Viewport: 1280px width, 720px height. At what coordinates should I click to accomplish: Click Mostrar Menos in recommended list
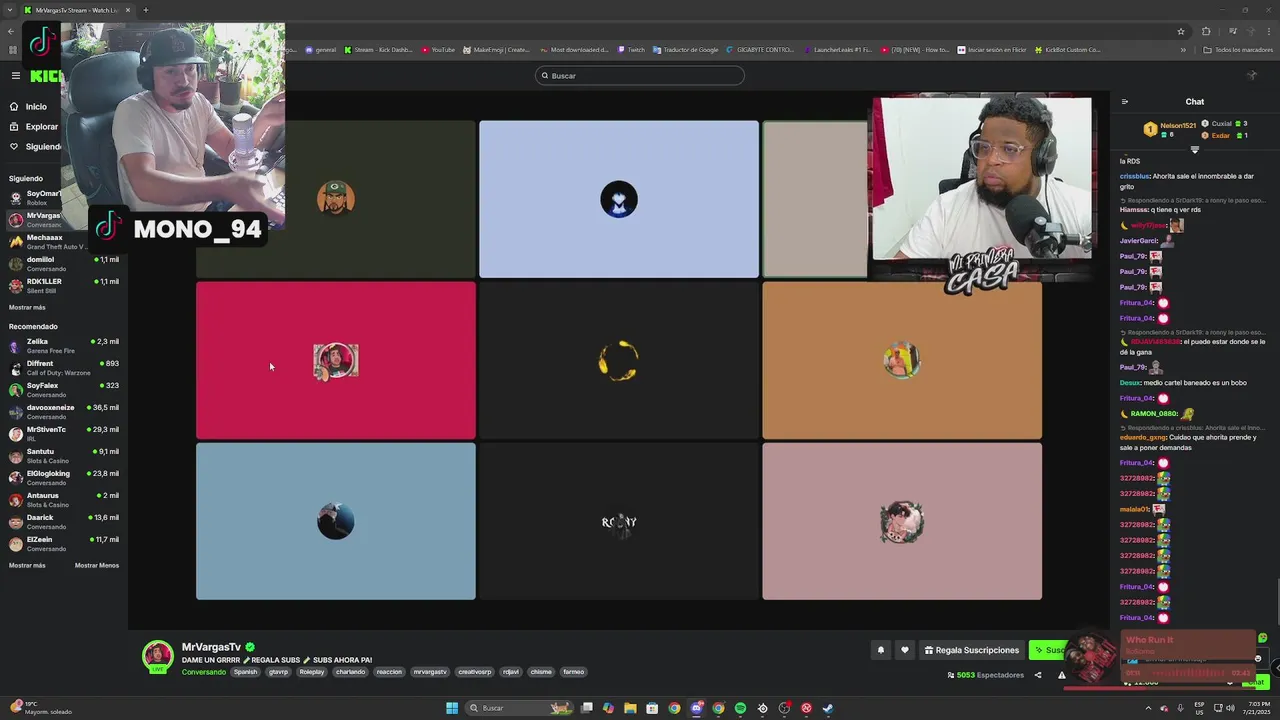tap(97, 565)
